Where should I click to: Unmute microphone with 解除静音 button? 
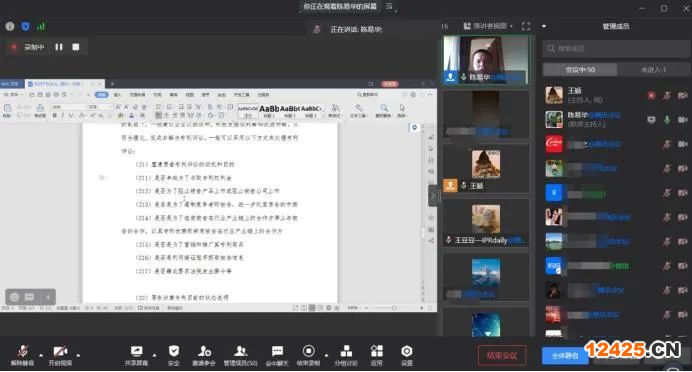point(23,356)
